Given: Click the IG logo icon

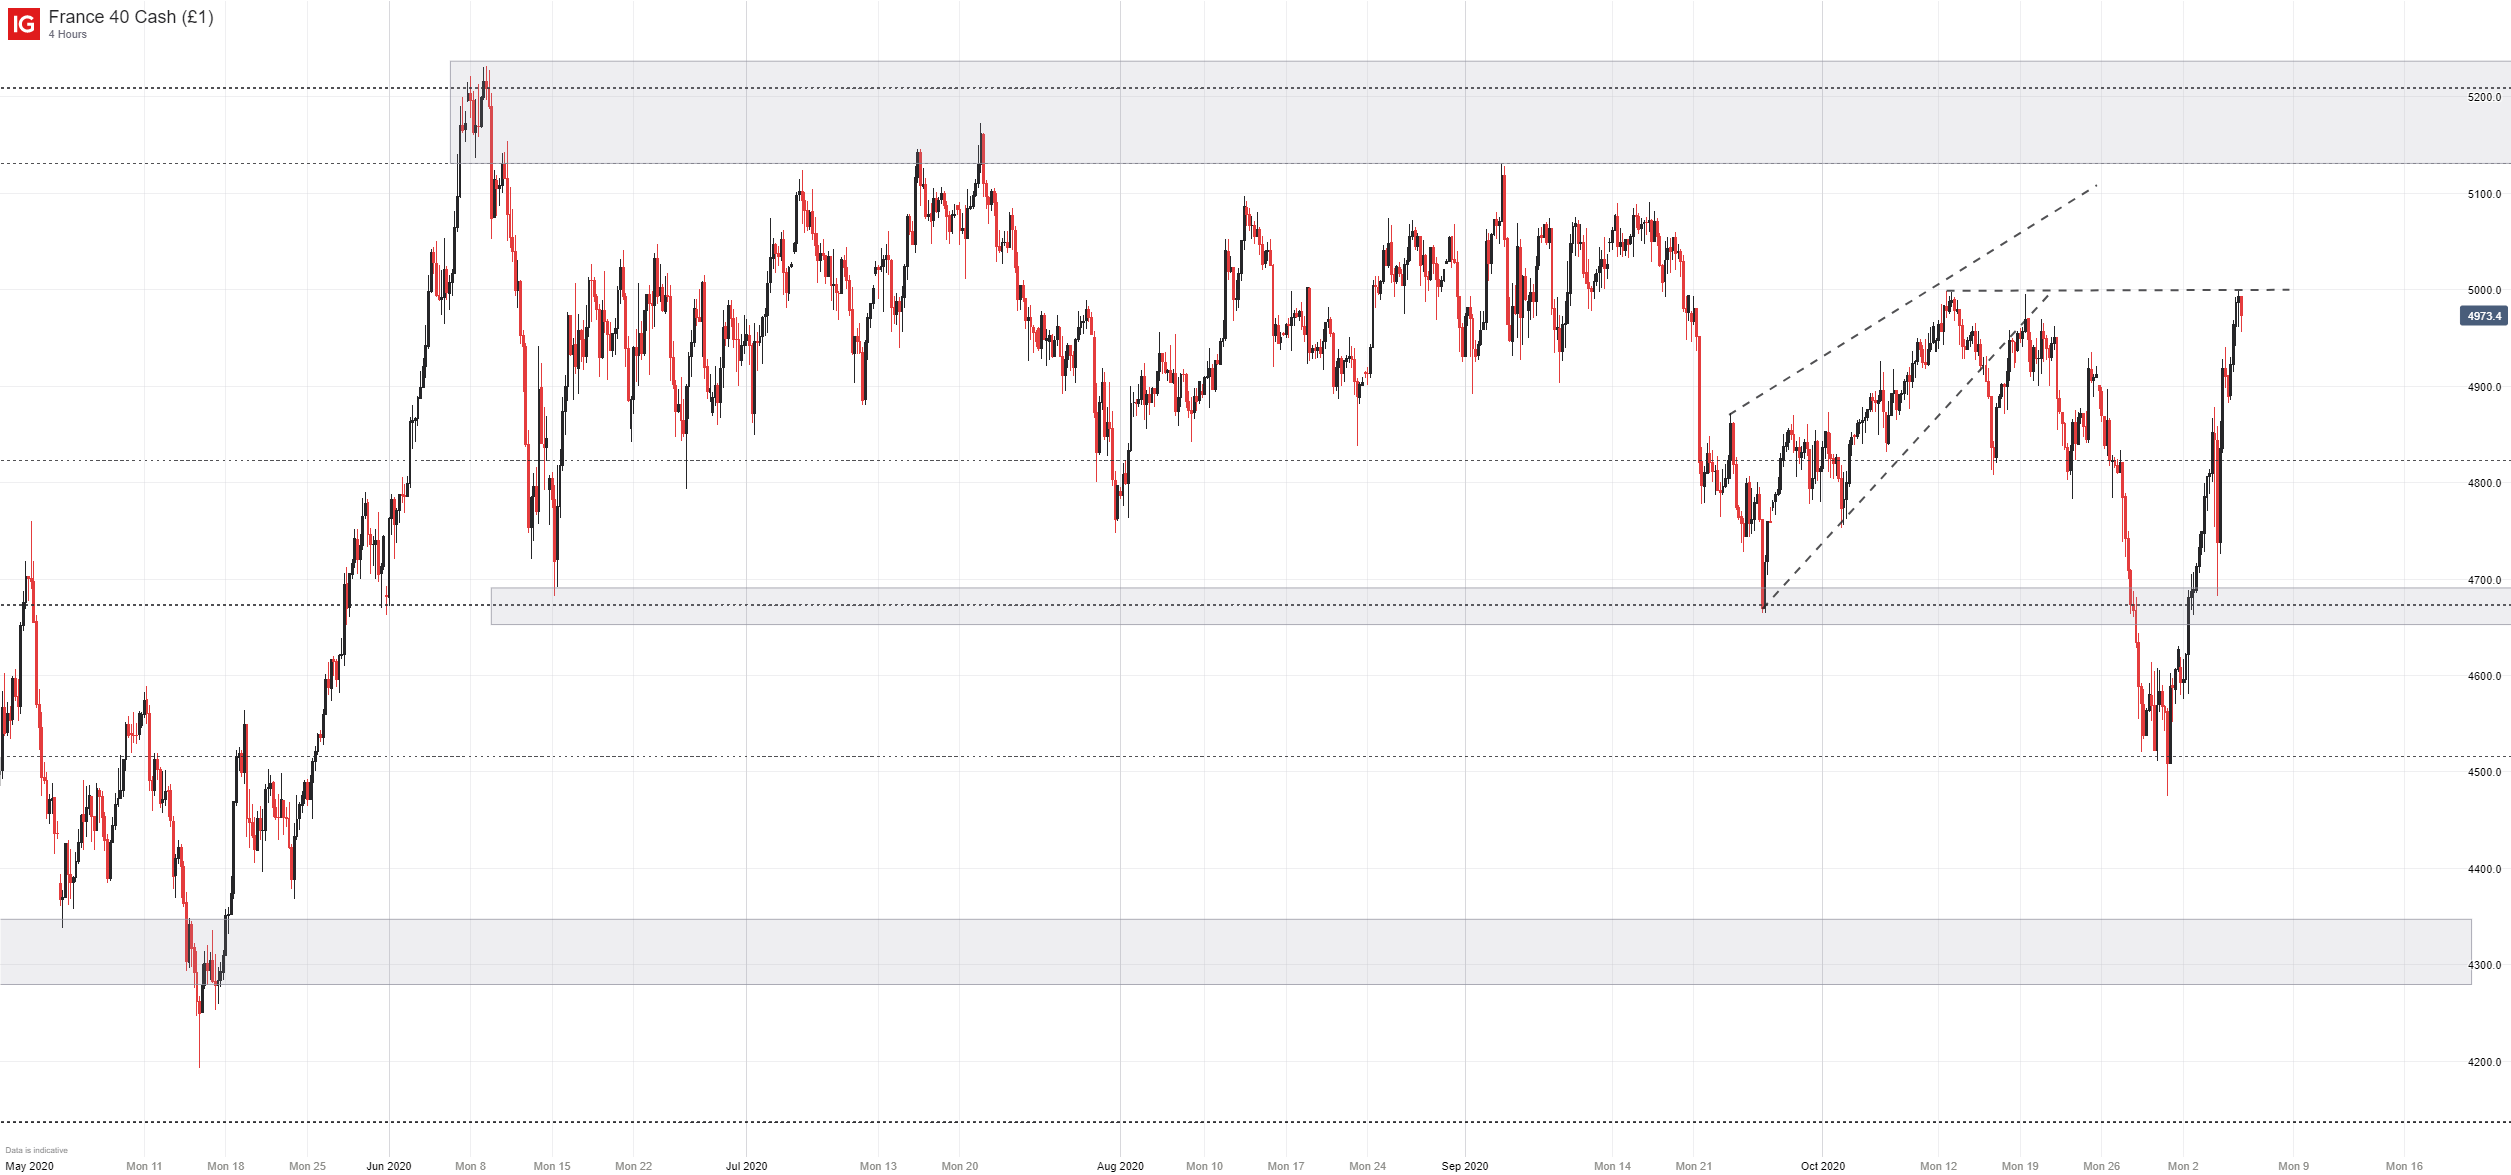Looking at the screenshot, I should 24,24.
